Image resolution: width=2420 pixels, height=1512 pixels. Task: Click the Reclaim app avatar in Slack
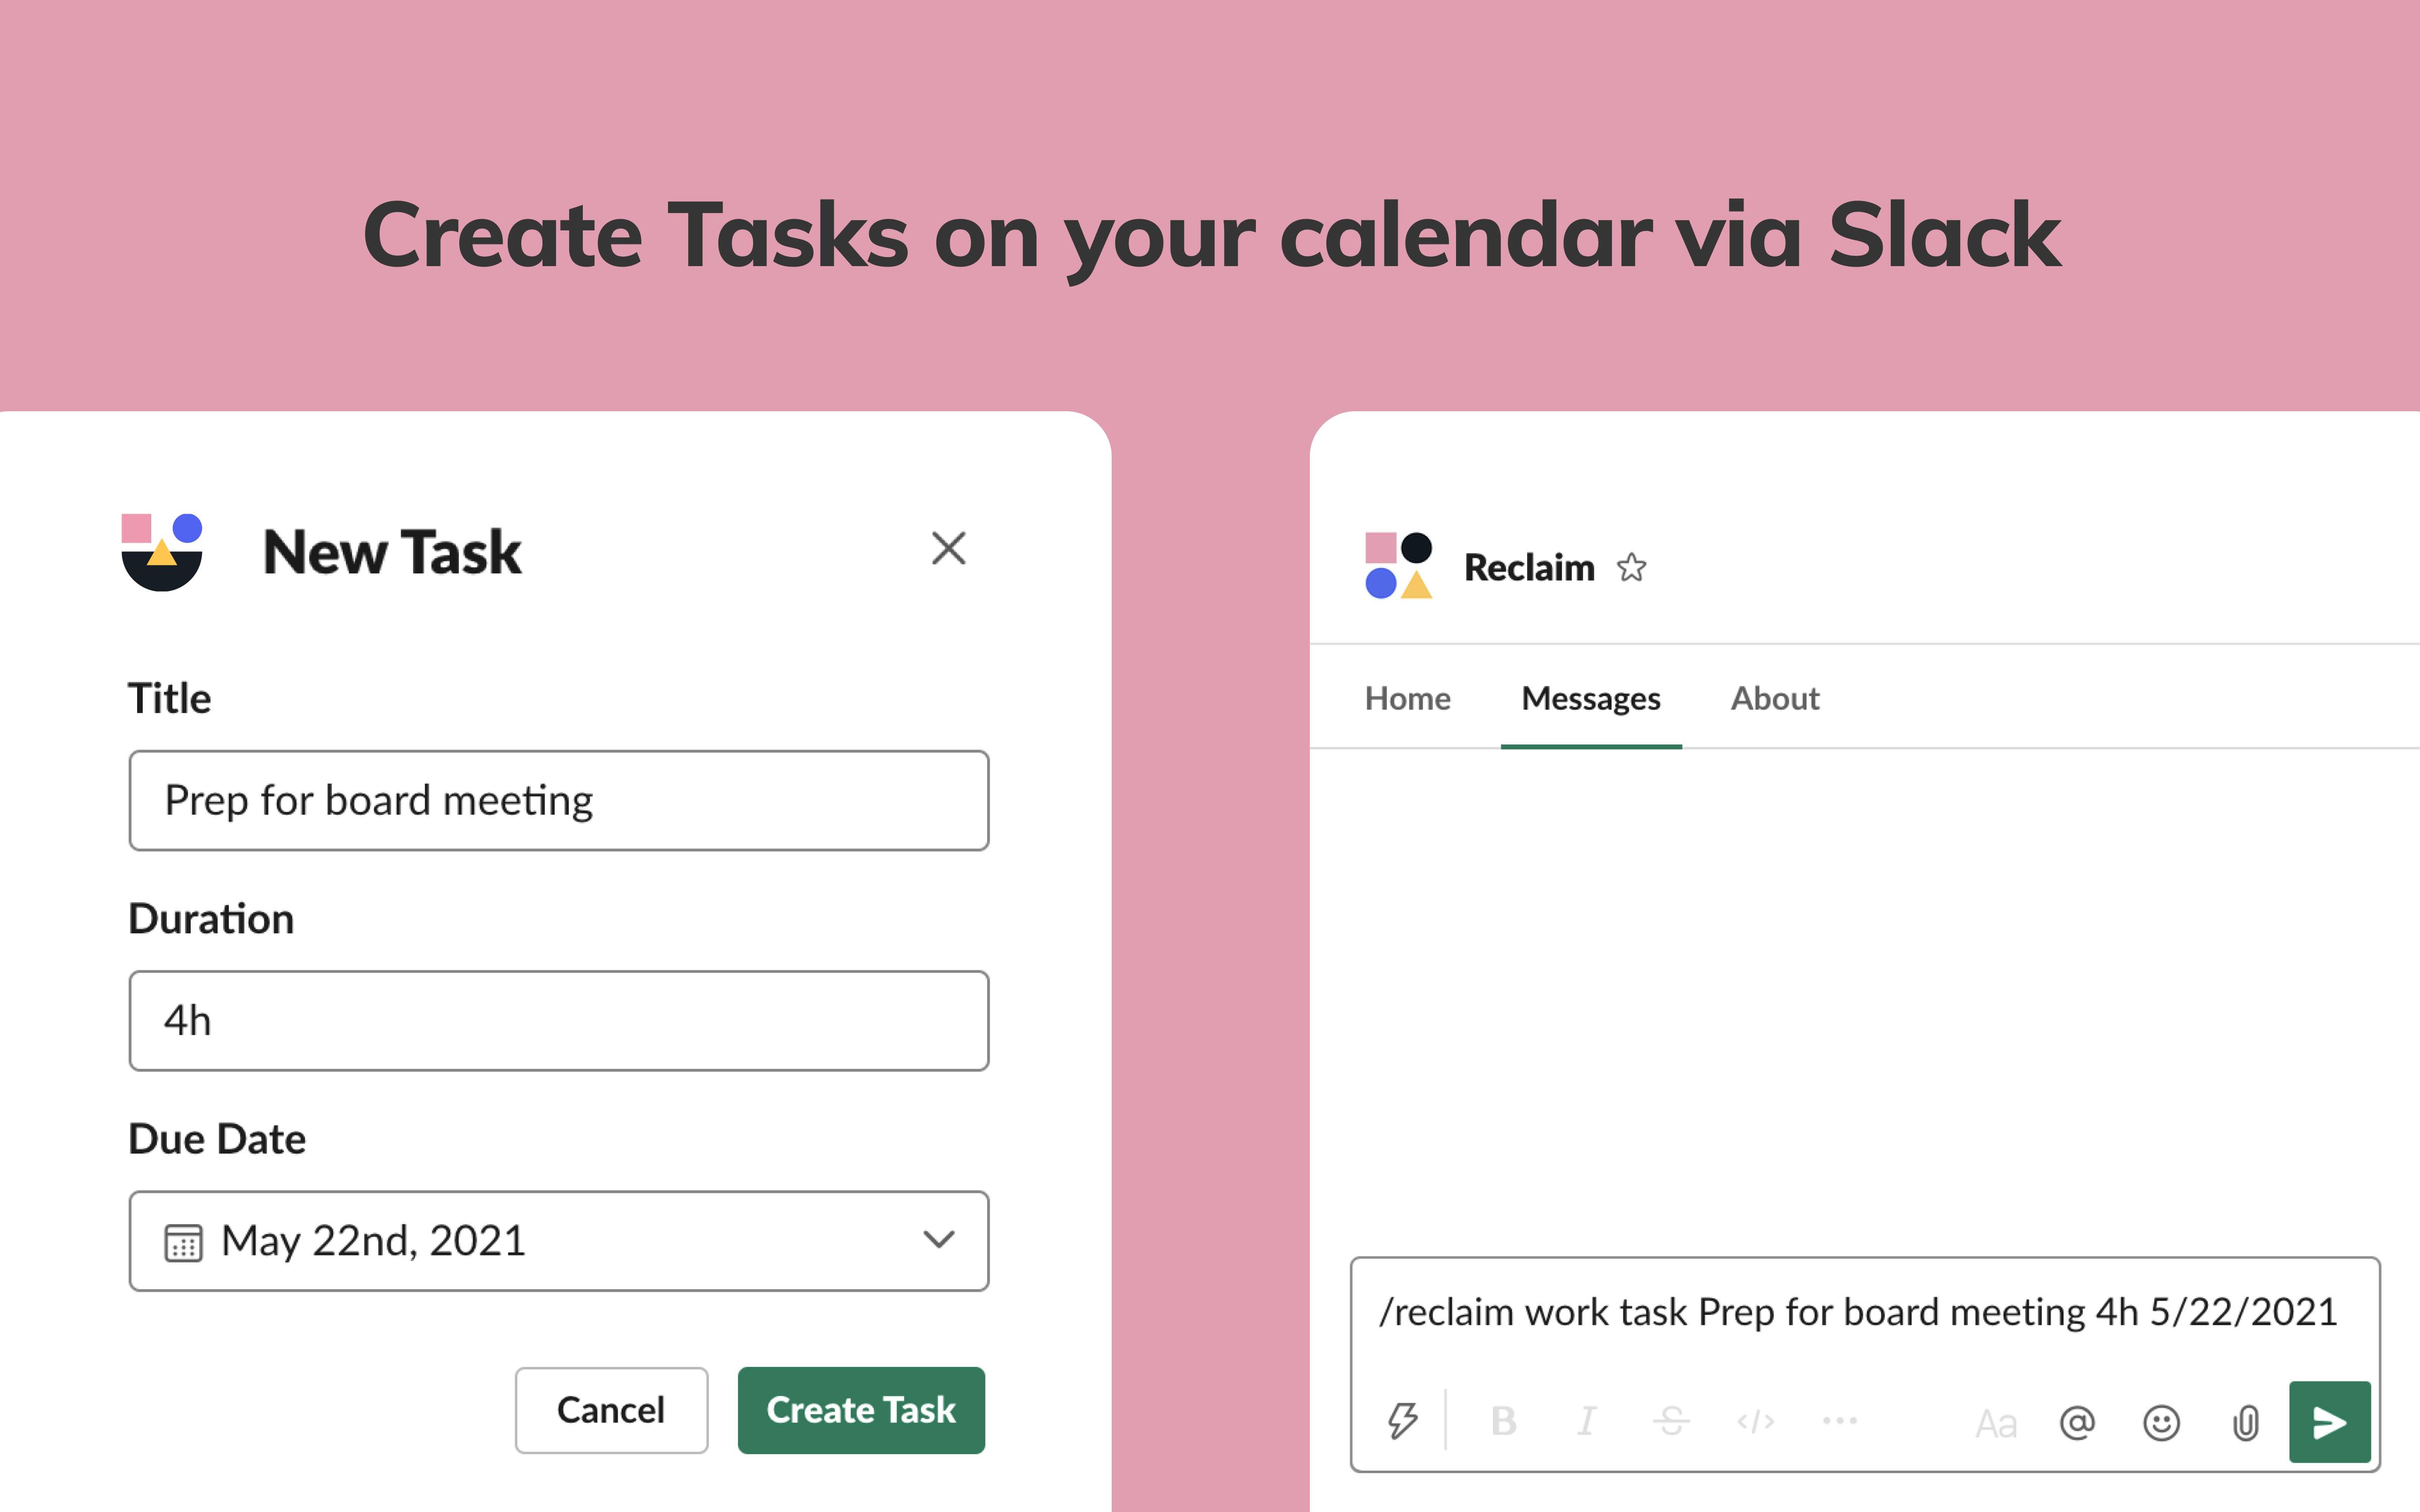coord(1399,566)
